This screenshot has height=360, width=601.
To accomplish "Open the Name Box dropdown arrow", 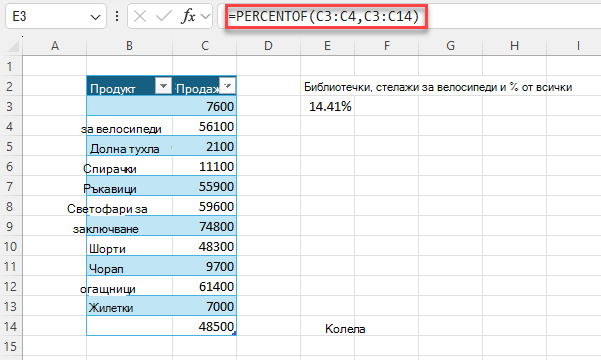I will 95,17.
